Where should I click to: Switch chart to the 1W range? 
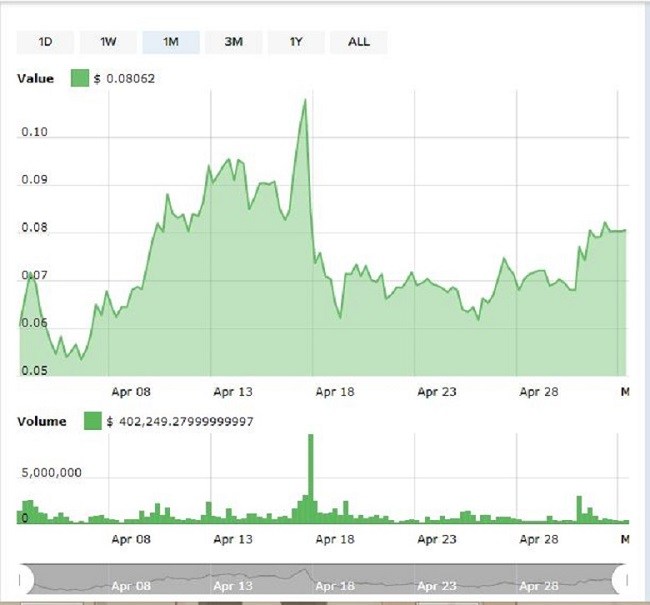point(108,42)
